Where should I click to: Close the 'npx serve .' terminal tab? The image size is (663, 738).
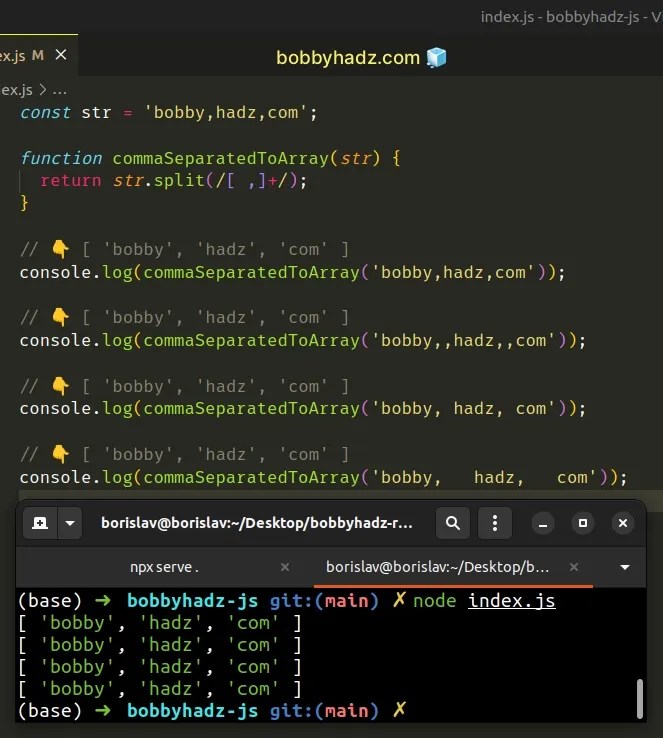[x=285, y=567]
